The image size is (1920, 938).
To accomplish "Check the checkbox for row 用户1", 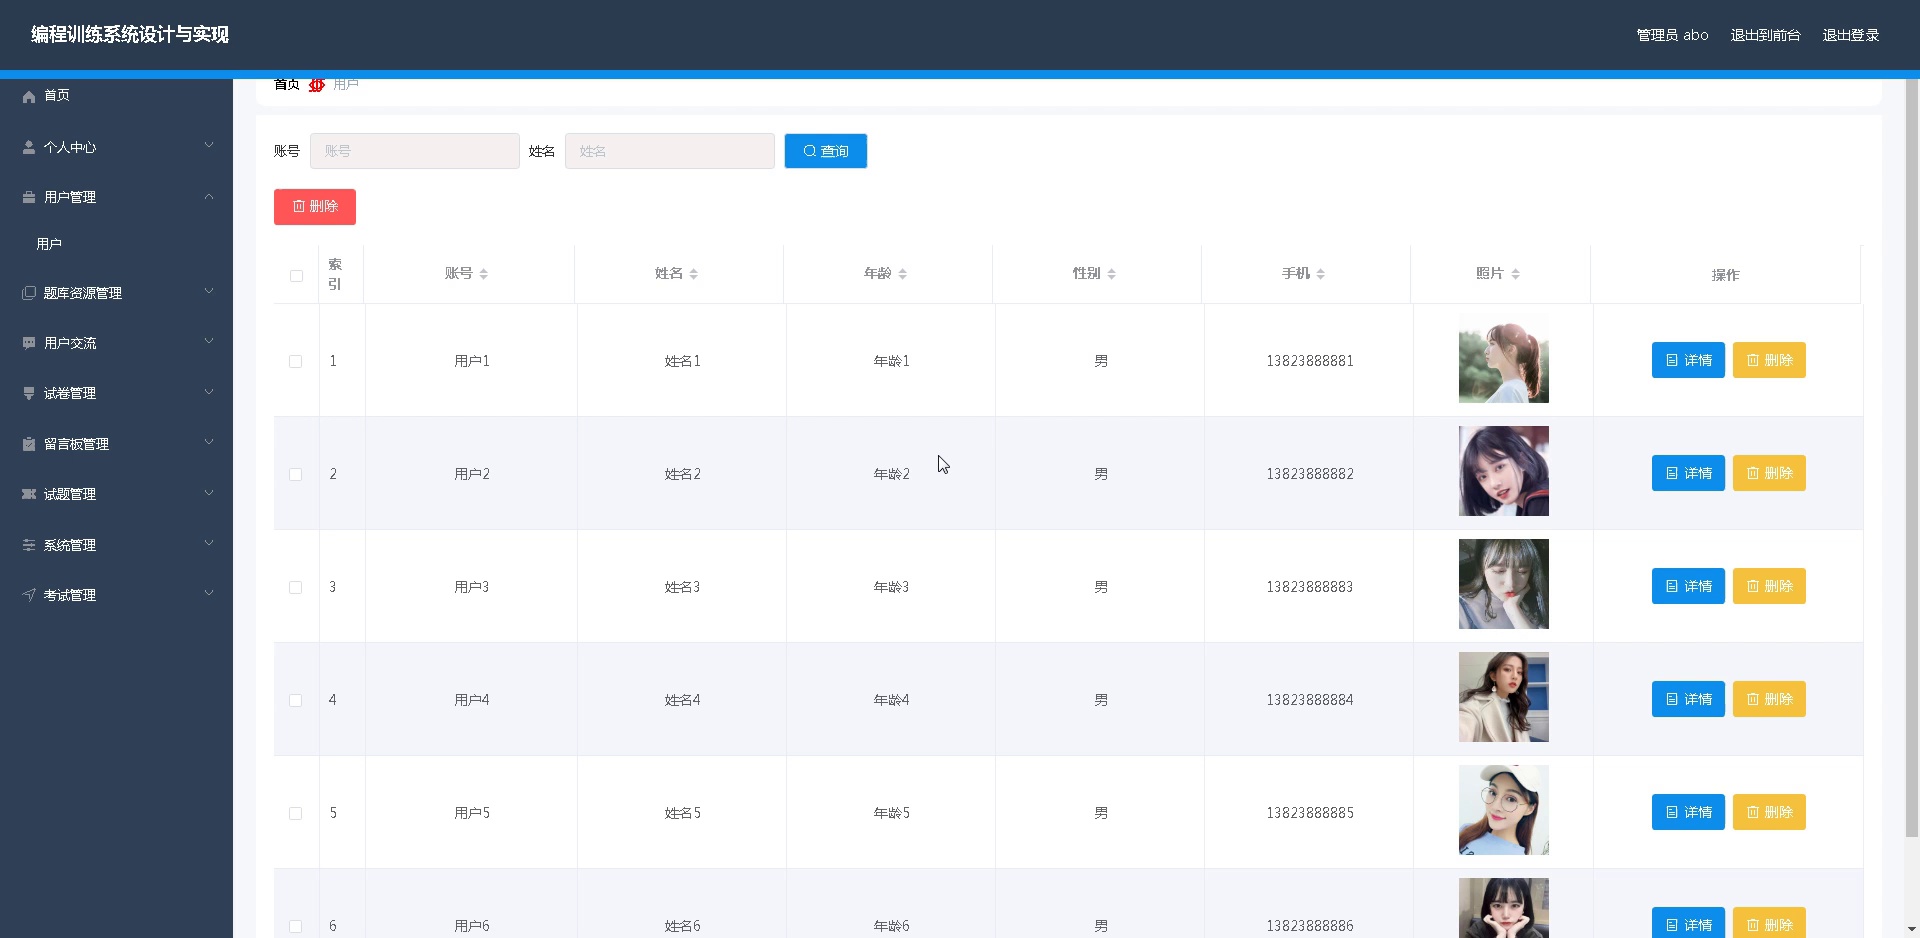I will coord(295,361).
